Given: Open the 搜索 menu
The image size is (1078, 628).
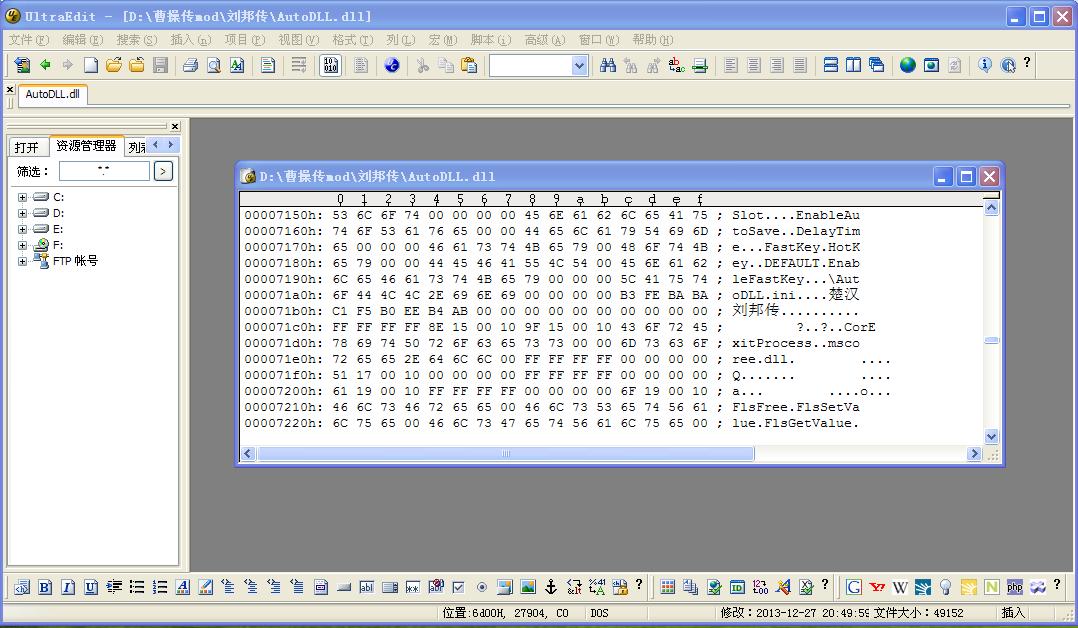Looking at the screenshot, I should click(136, 40).
